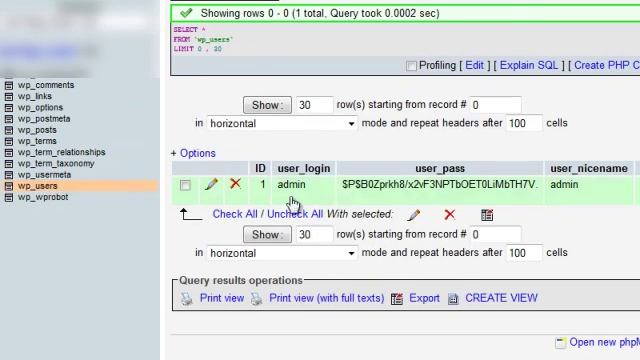This screenshot has width=640, height=360.
Task: Click the table icon beside wp_postmeta
Action: (x=9, y=119)
